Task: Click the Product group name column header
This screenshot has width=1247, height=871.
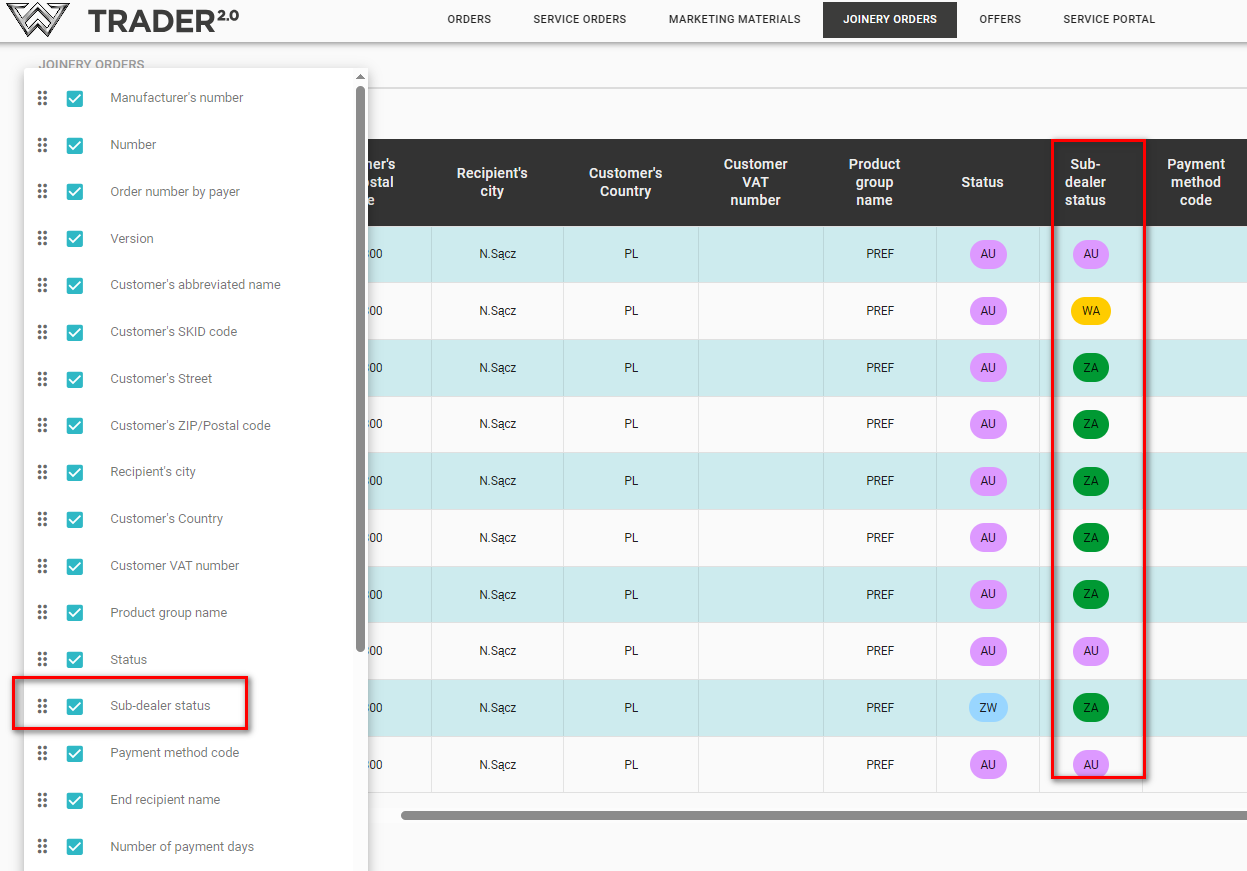Action: click(x=874, y=182)
